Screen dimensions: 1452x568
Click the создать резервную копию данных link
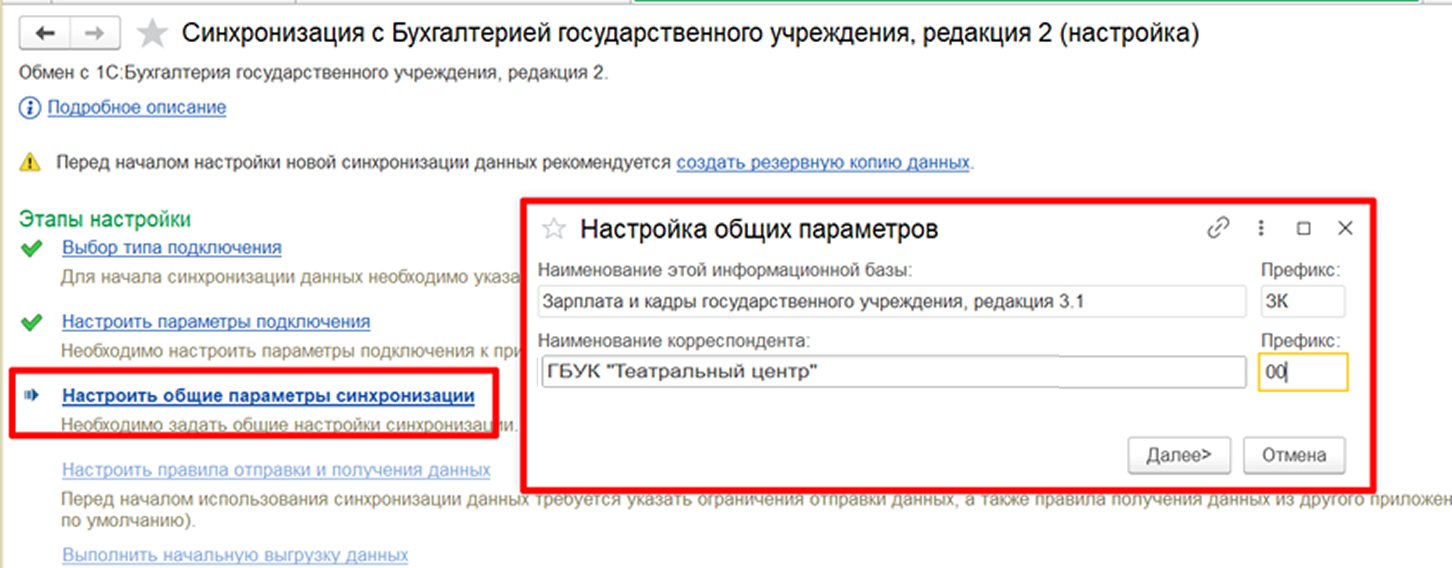(x=823, y=161)
